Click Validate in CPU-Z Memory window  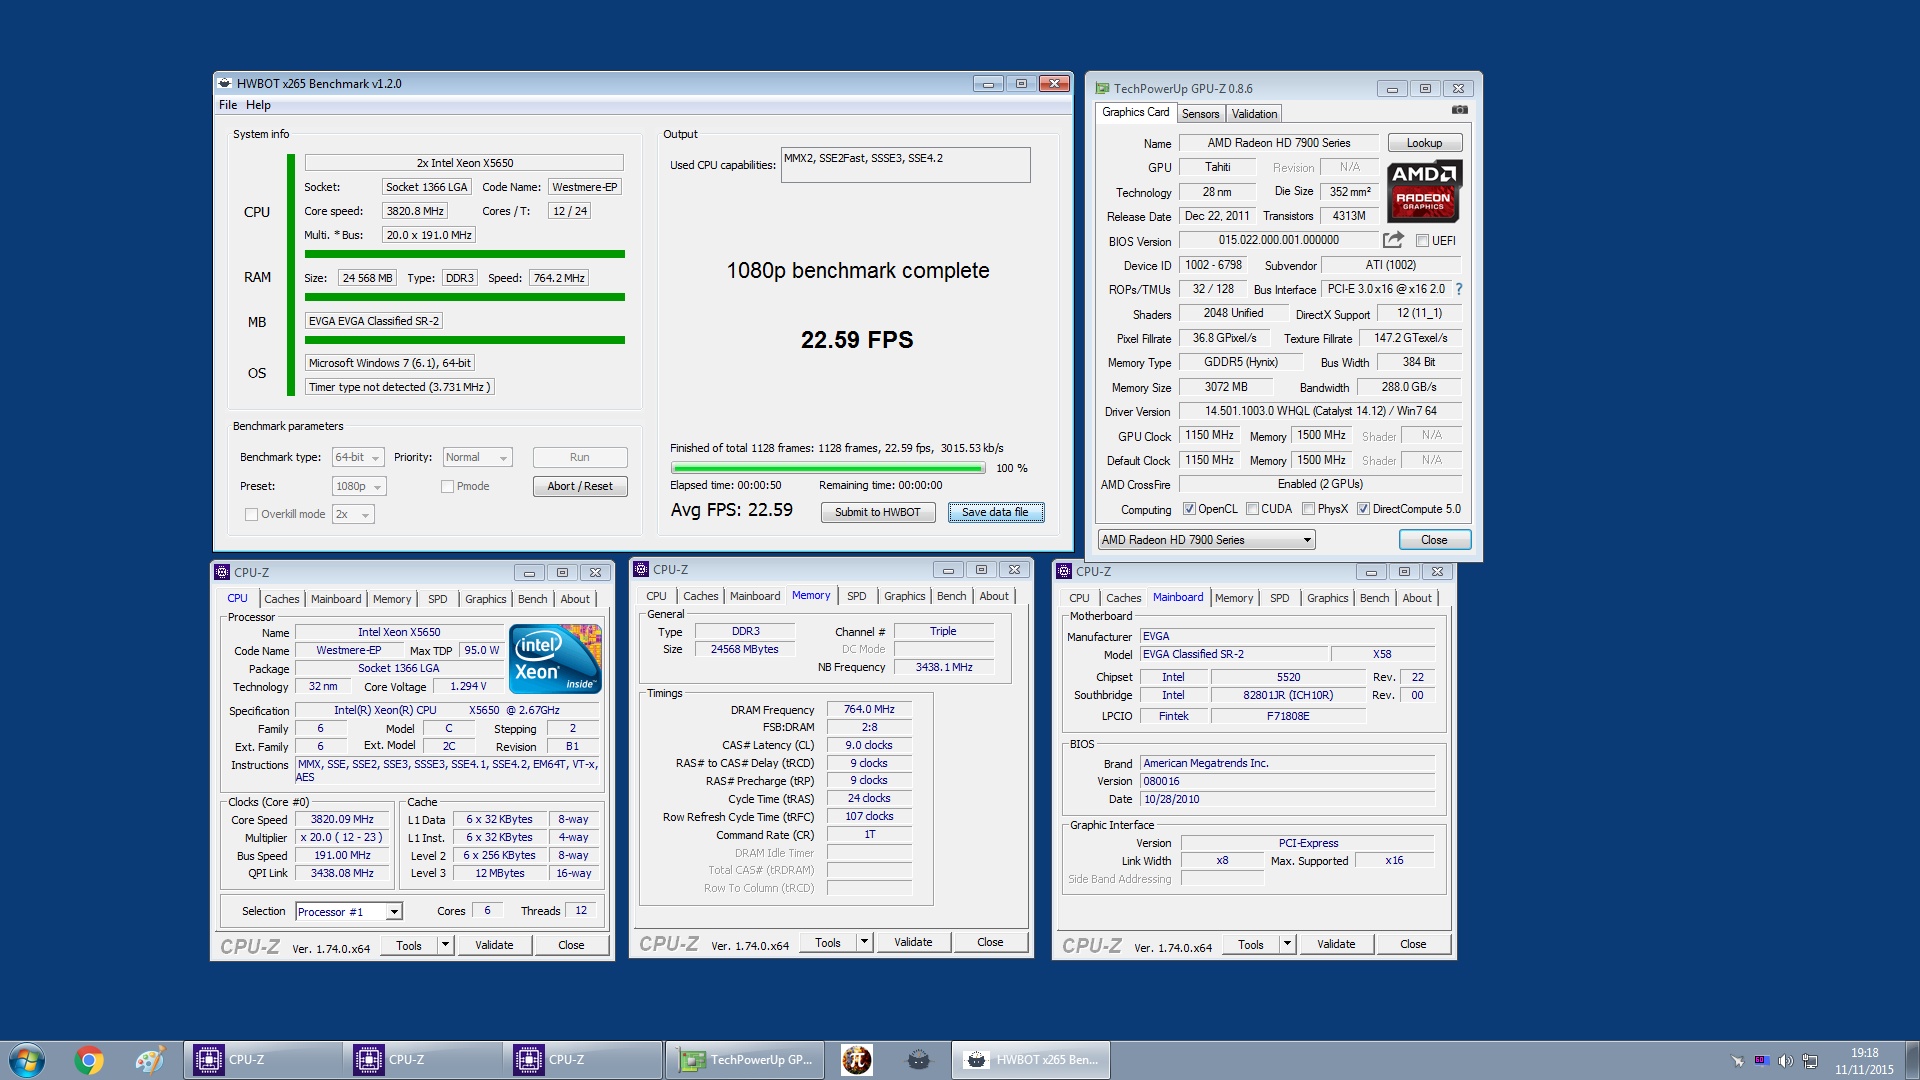pos(912,942)
